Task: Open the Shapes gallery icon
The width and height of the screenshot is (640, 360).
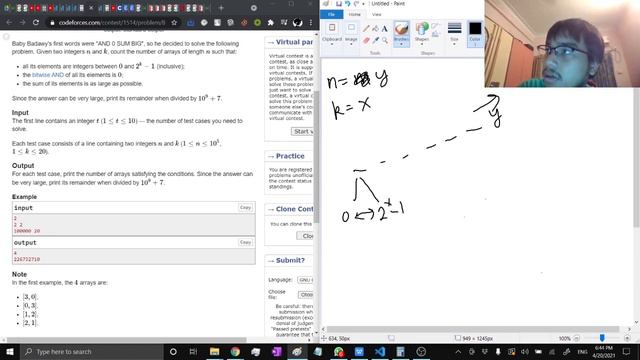Action: (422, 29)
